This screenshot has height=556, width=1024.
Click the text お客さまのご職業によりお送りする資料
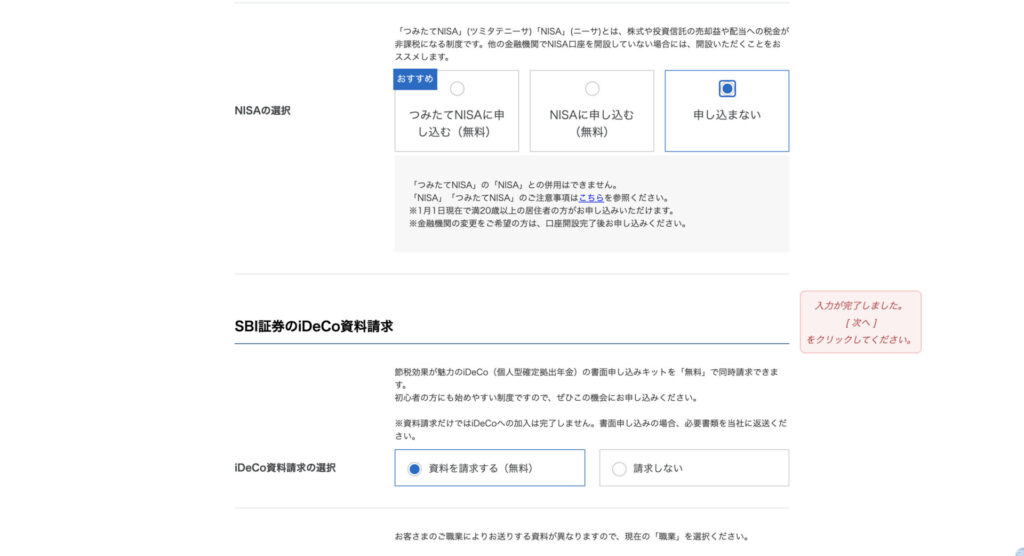tap(571, 536)
